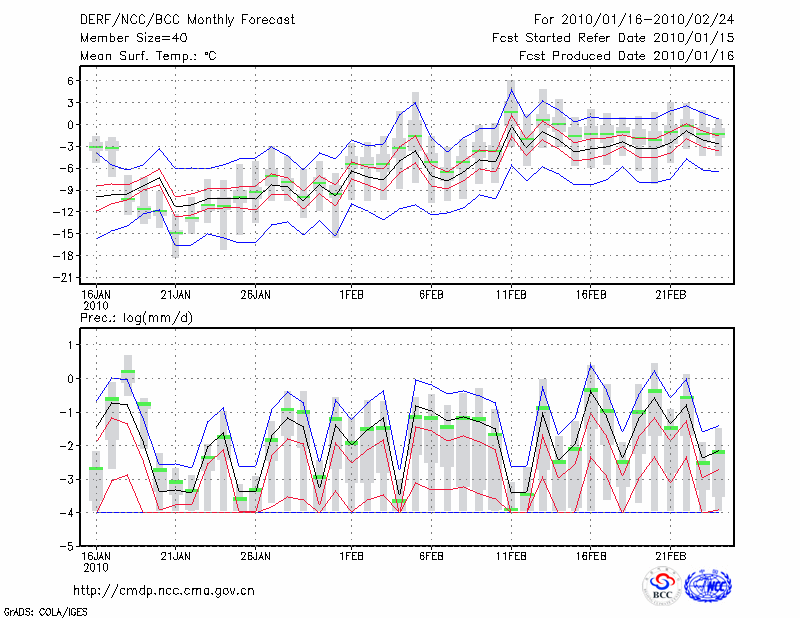
Task: Select the Fcst Produced Date line
Action: pyautogui.click(x=627, y=55)
